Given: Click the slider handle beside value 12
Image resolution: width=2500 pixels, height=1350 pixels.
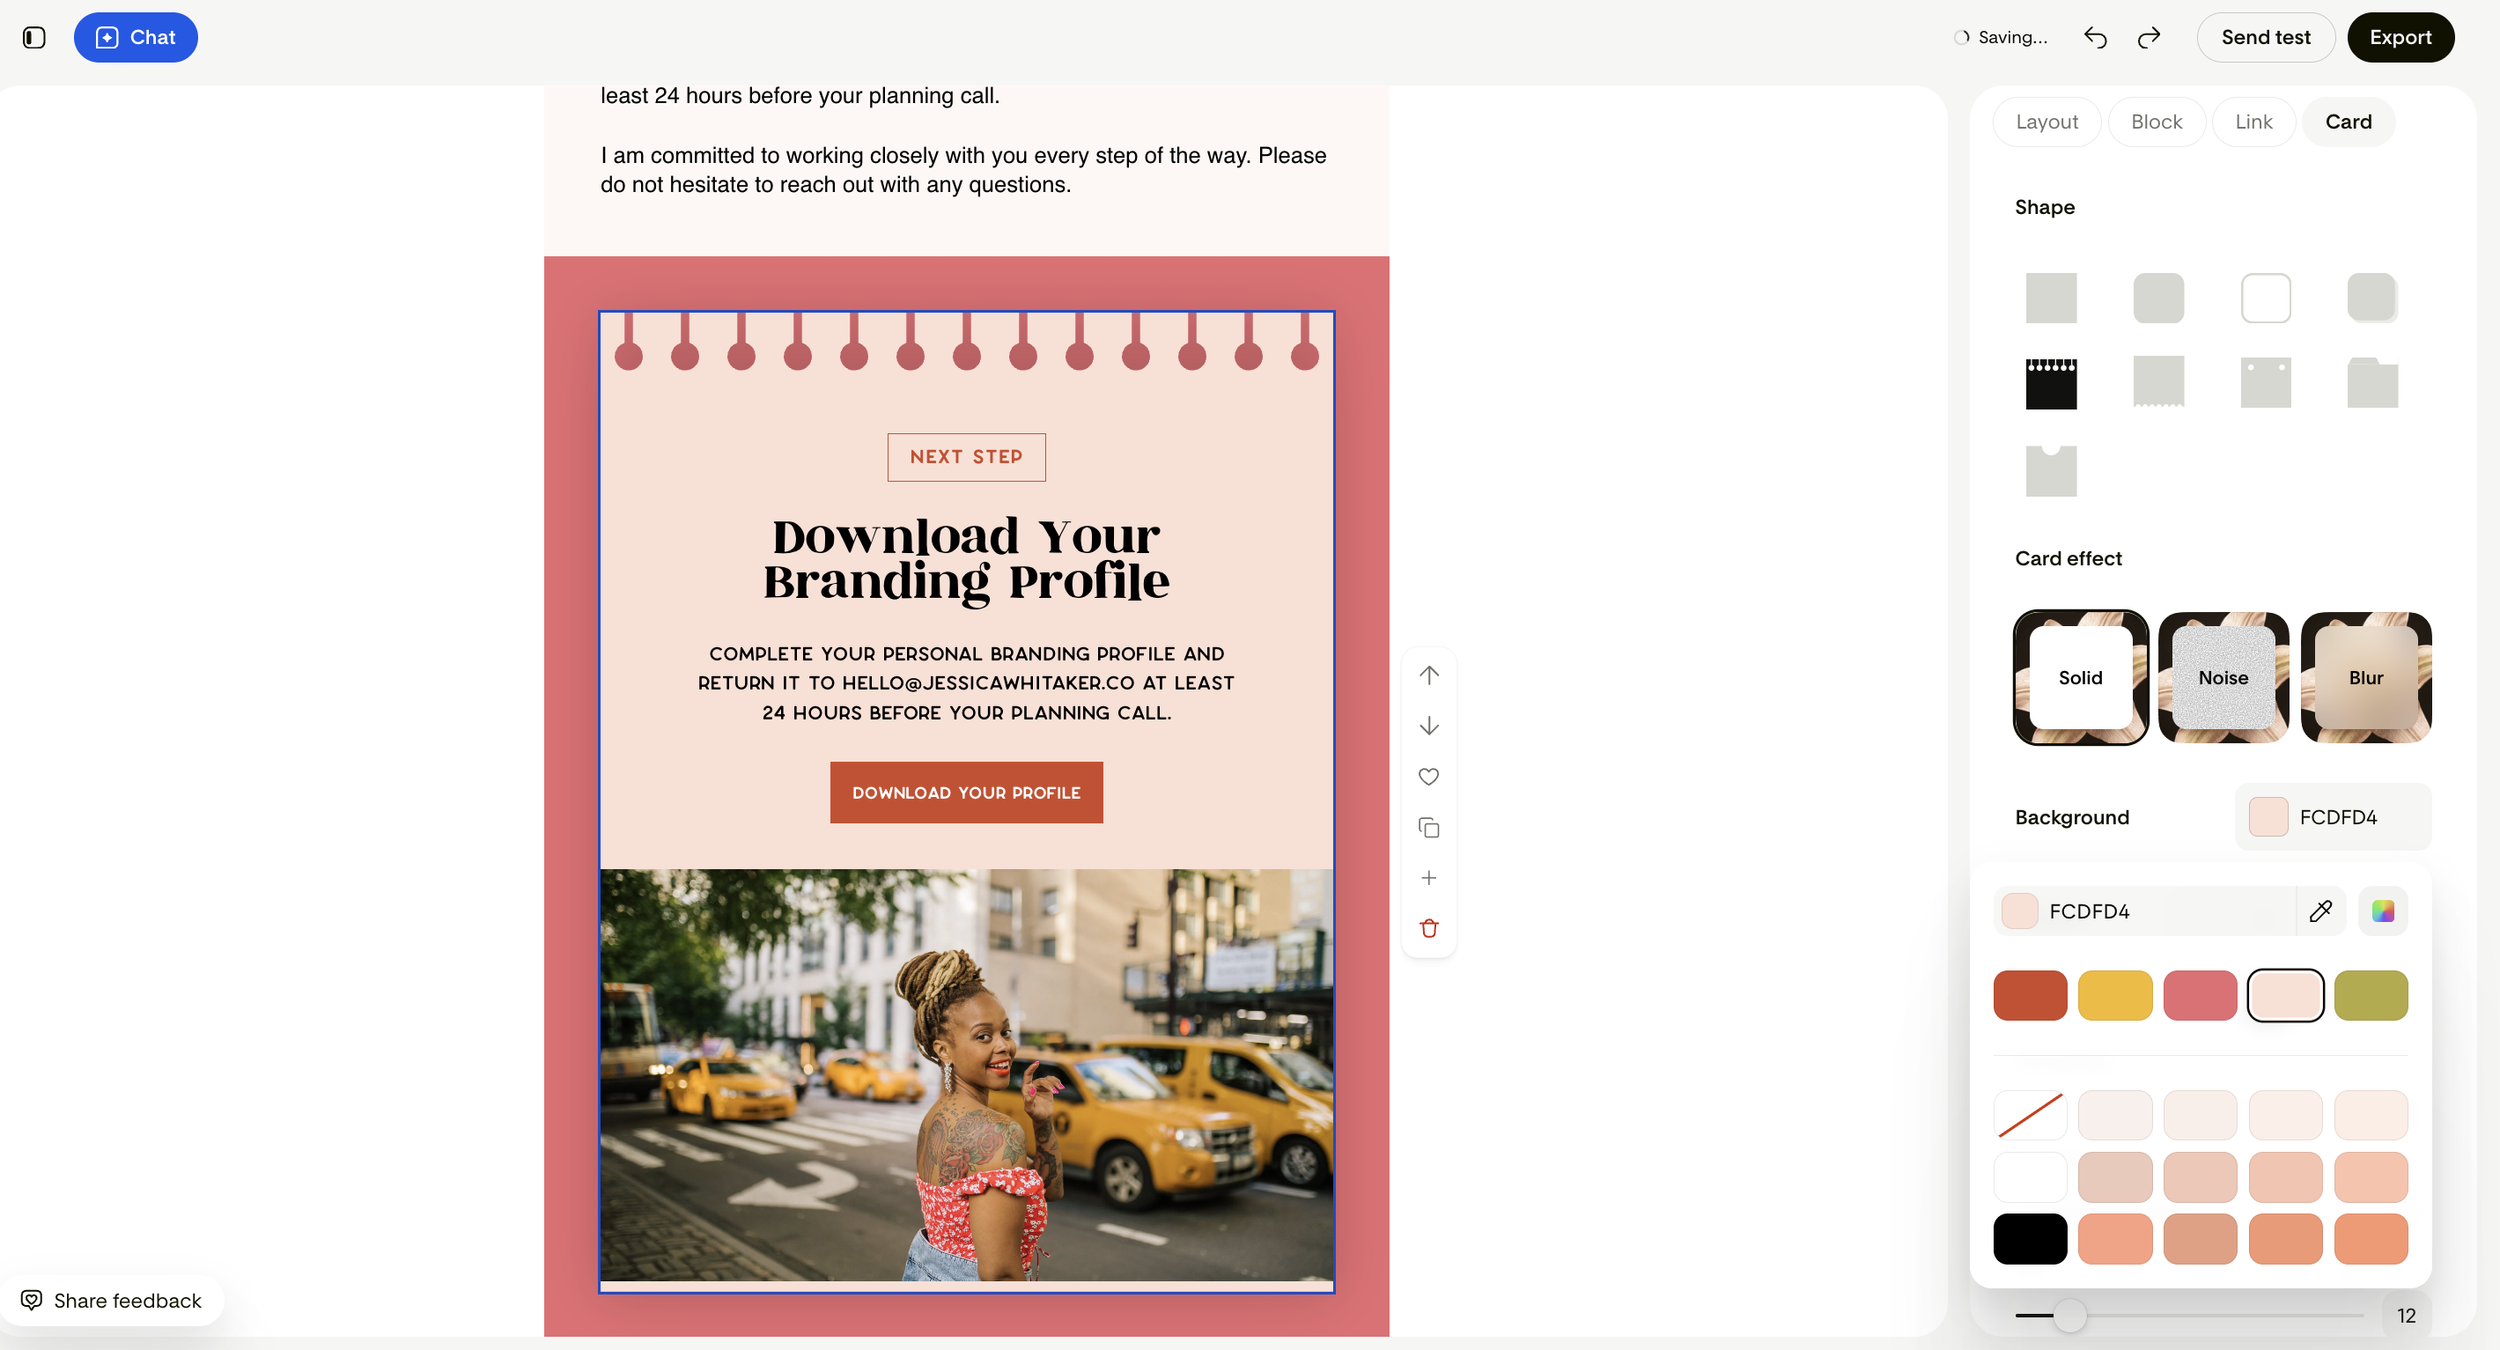Looking at the screenshot, I should point(2070,1315).
